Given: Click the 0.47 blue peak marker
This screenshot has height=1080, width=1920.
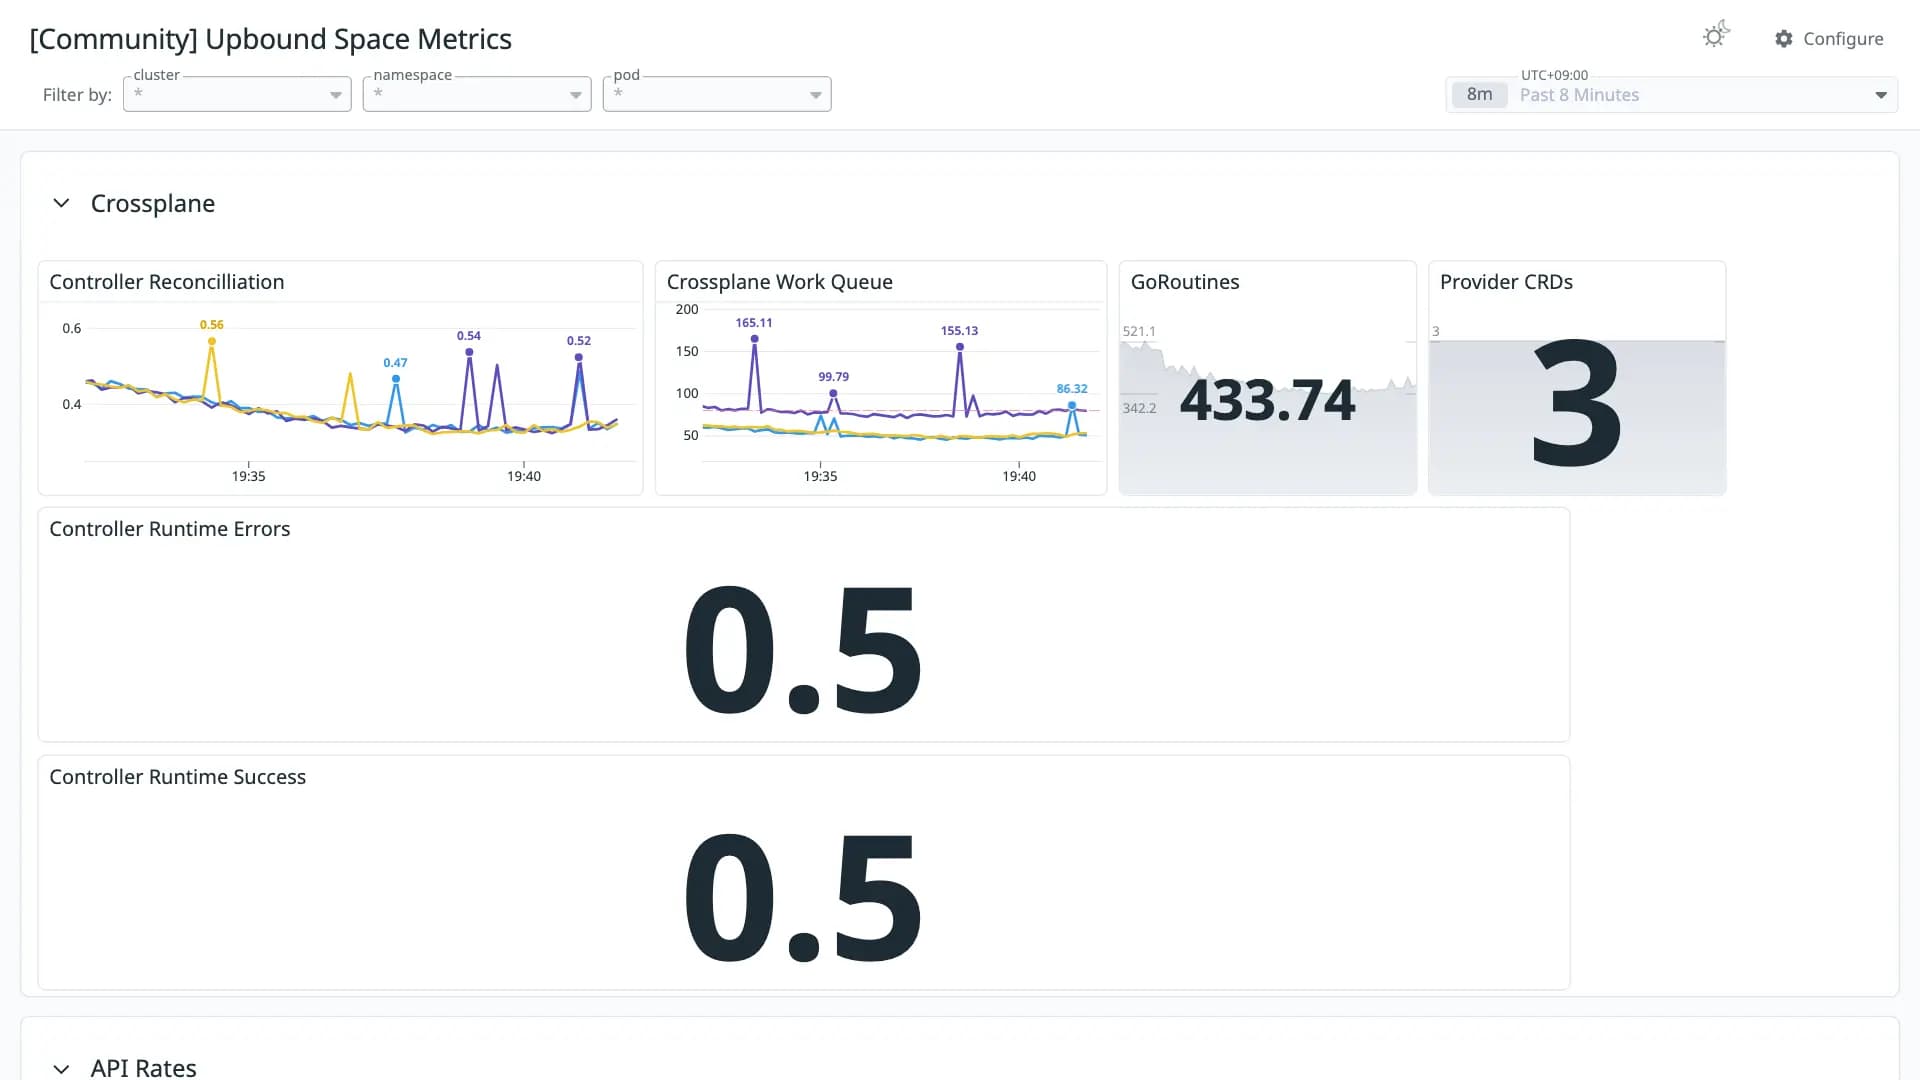Looking at the screenshot, I should click(396, 379).
